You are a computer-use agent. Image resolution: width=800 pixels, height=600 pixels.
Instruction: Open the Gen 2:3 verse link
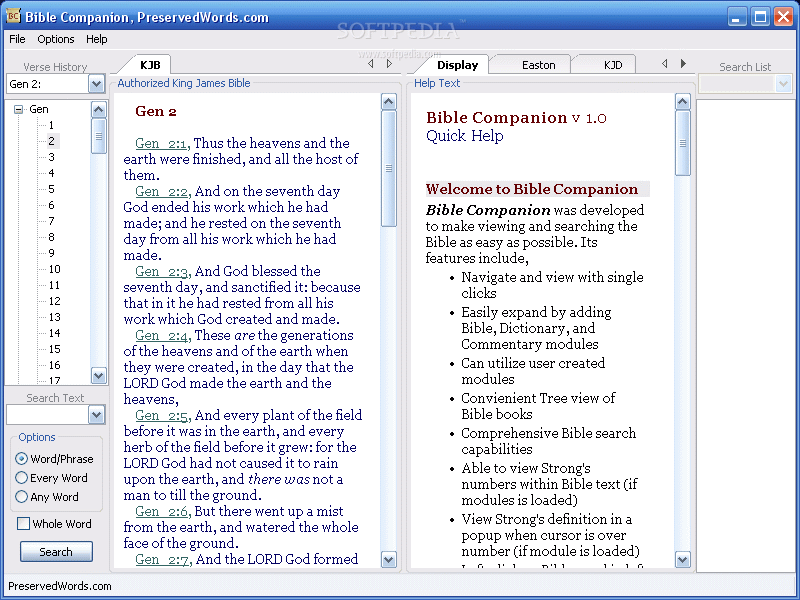point(162,271)
